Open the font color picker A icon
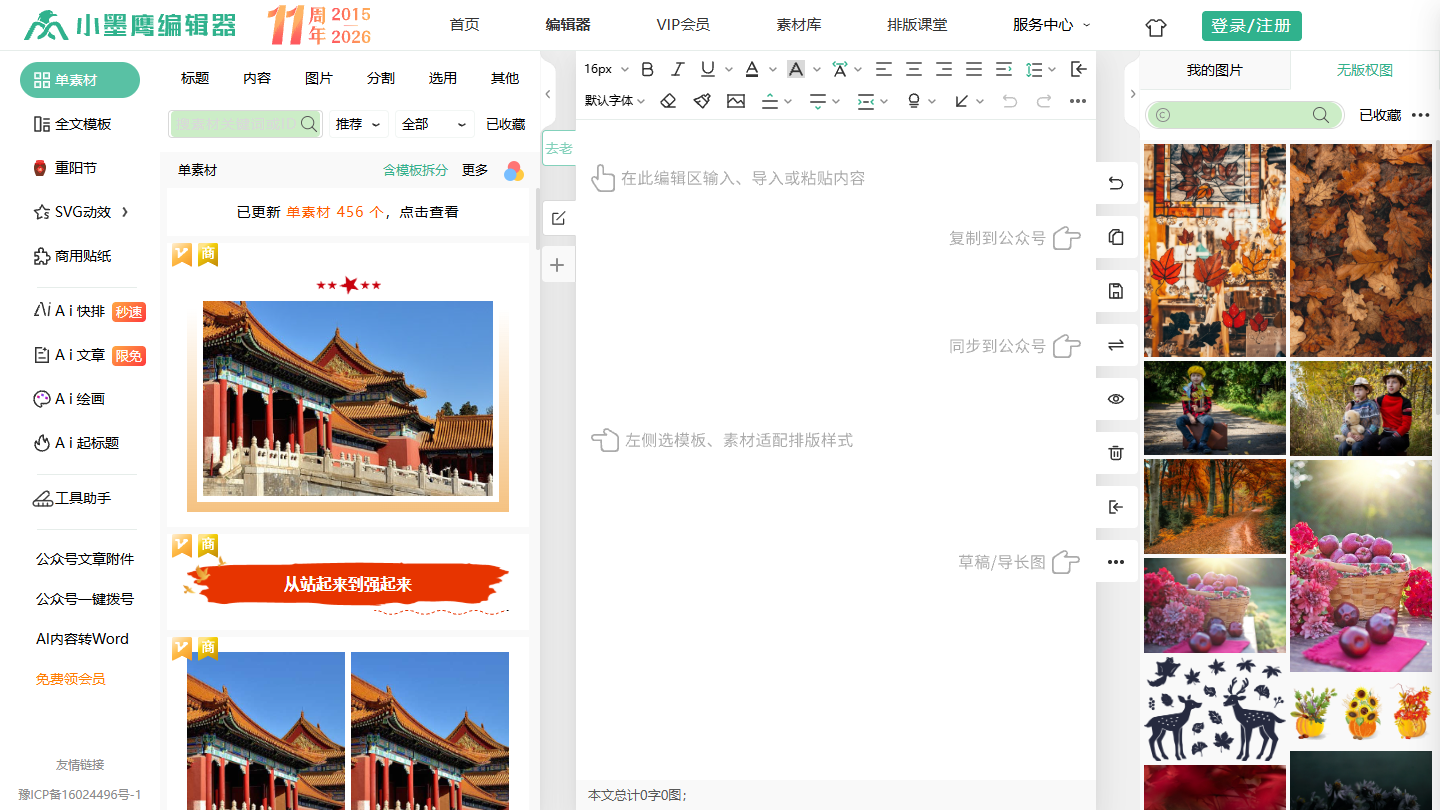The height and width of the screenshot is (810, 1440). [752, 69]
